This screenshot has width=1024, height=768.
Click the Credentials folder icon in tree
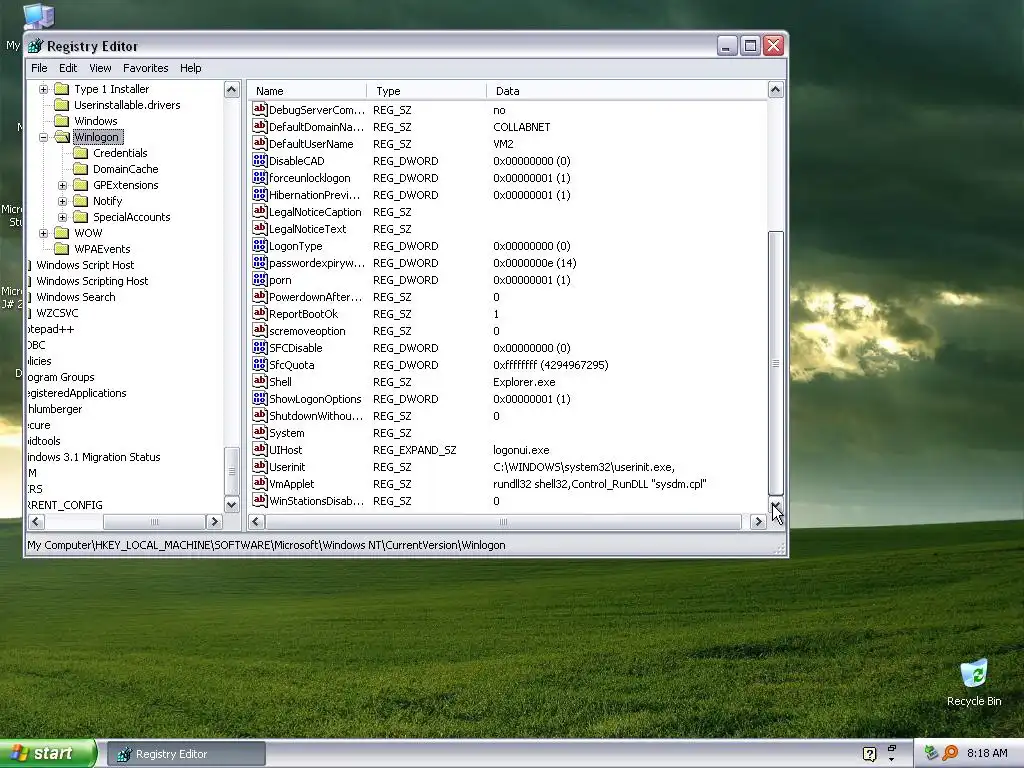[80, 153]
